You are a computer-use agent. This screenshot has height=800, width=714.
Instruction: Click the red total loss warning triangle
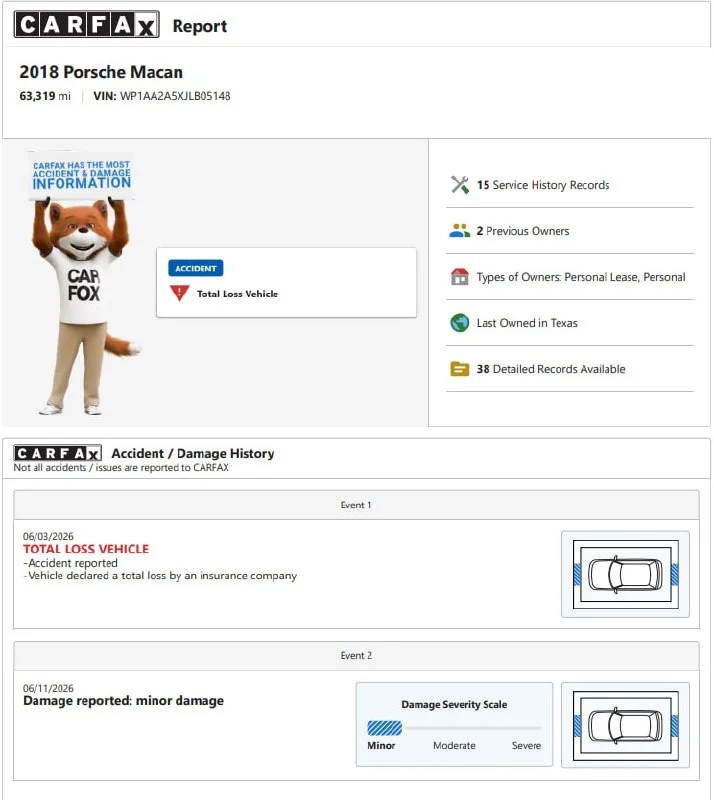(x=179, y=293)
